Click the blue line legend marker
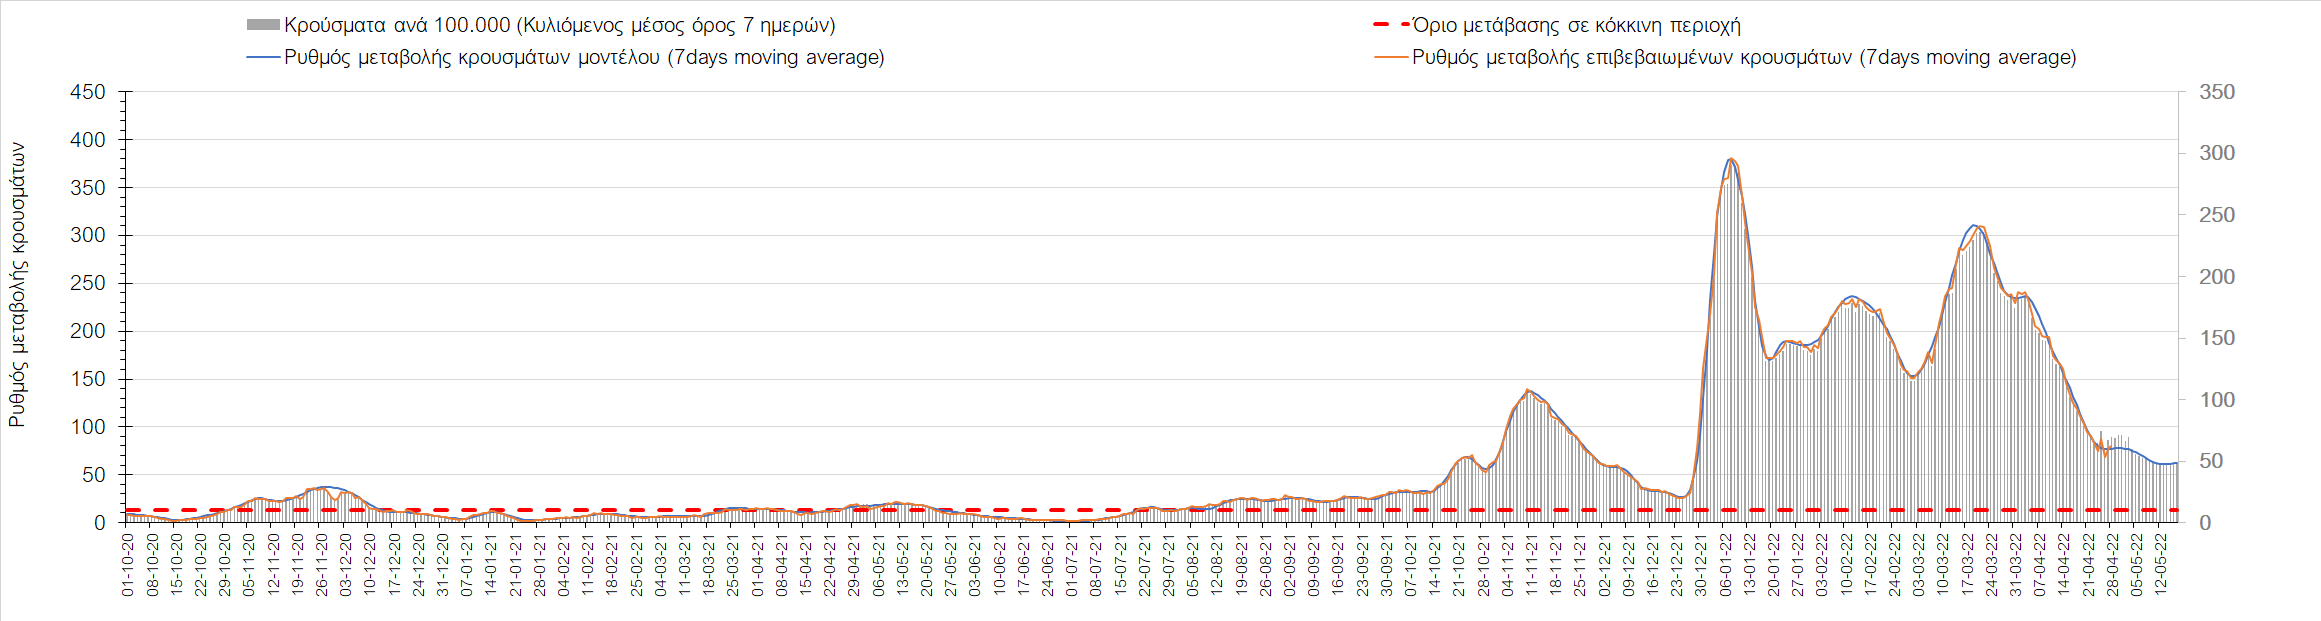This screenshot has height=621, width=2321. point(263,58)
